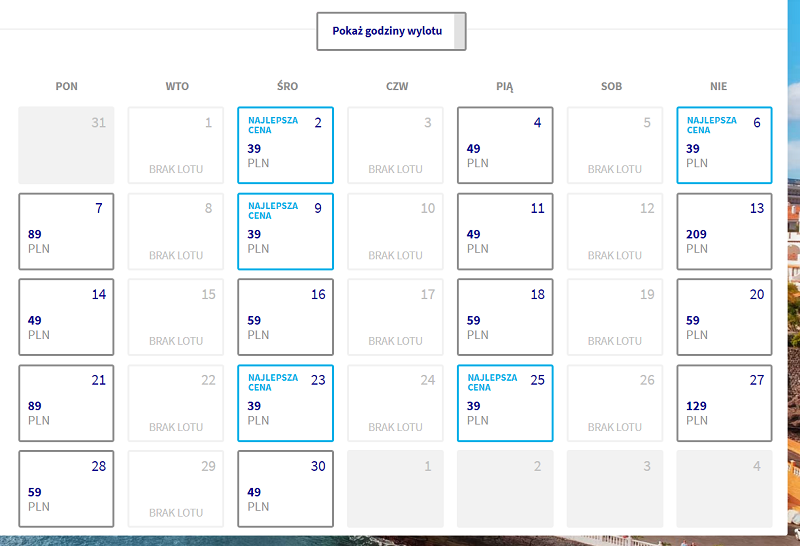The height and width of the screenshot is (546, 800).
Task: Pick Sunday 6 best price date
Action: click(x=724, y=145)
